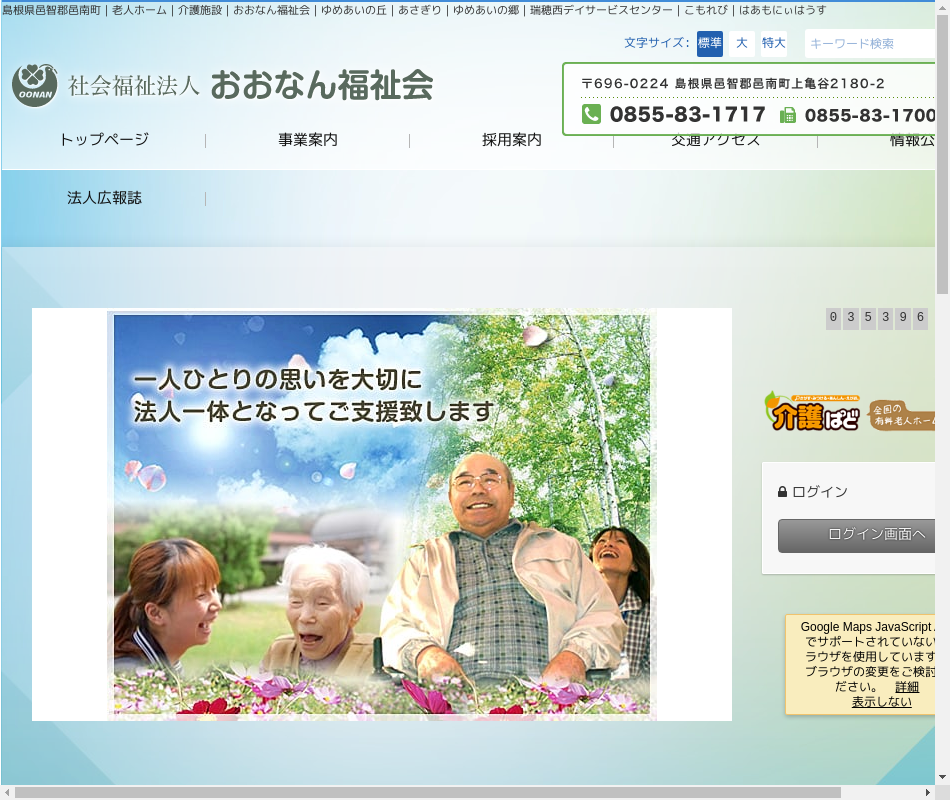Viewport: 950px width, 800px height.
Task: Click the OONAN round logo icon
Action: point(36,86)
